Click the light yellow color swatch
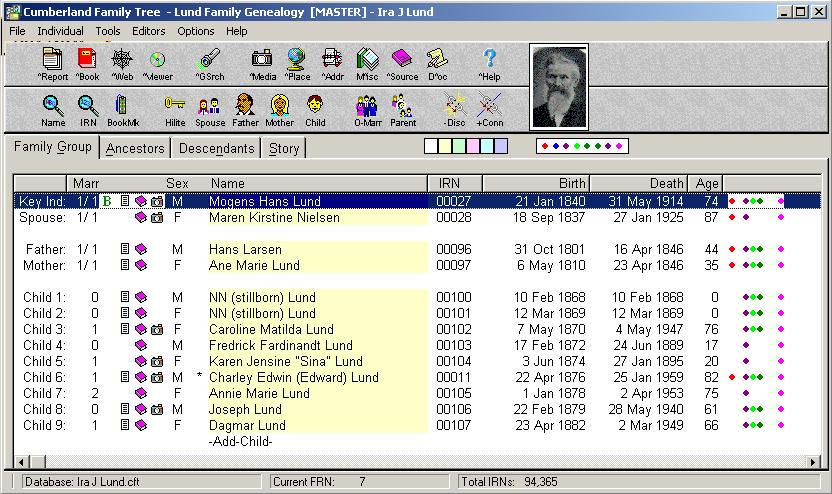The image size is (832, 494). [x=445, y=147]
